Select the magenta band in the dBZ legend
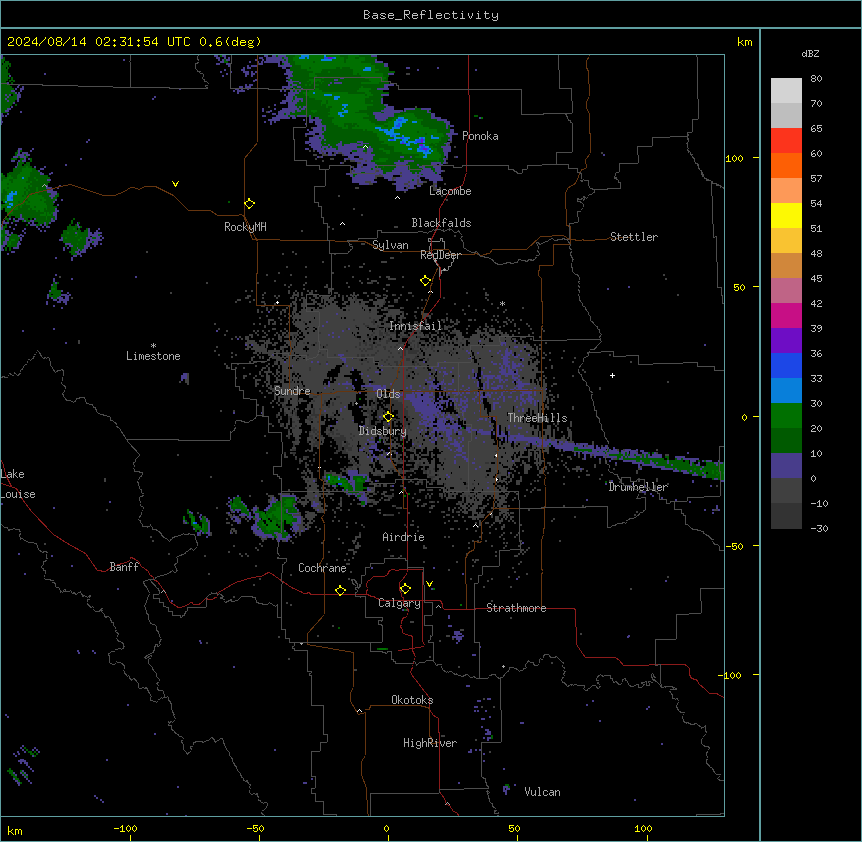862x842 pixels. (786, 315)
